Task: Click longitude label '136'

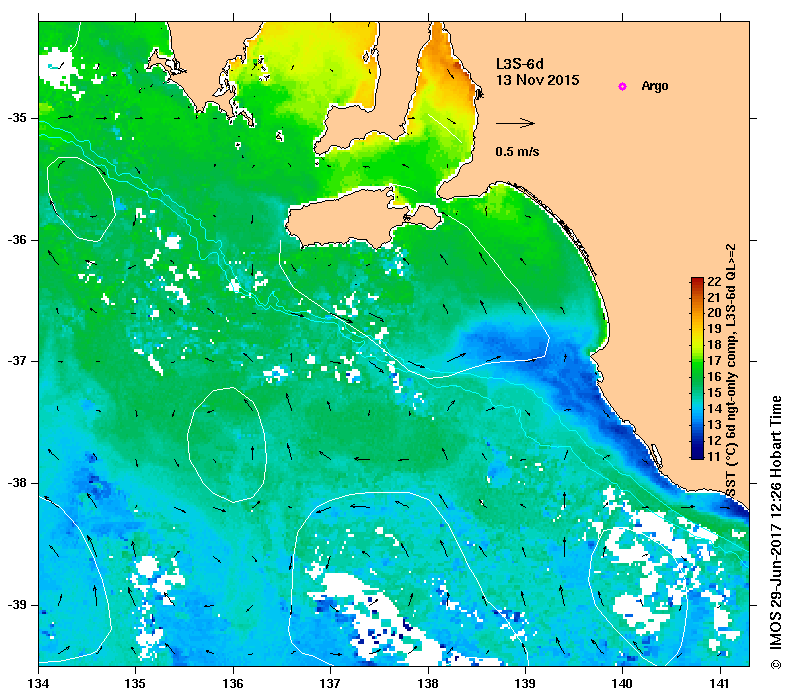Action: (233, 684)
